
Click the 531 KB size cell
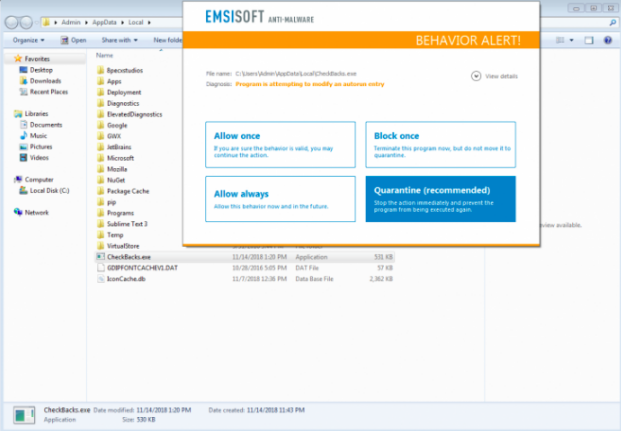coord(383,257)
